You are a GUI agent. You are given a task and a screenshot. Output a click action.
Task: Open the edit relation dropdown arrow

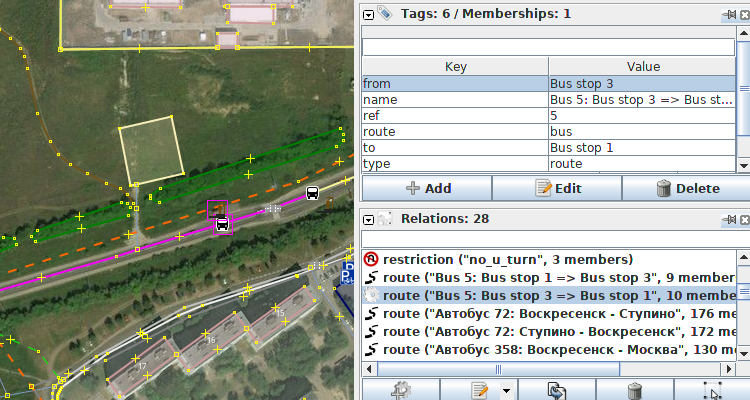coord(506,390)
